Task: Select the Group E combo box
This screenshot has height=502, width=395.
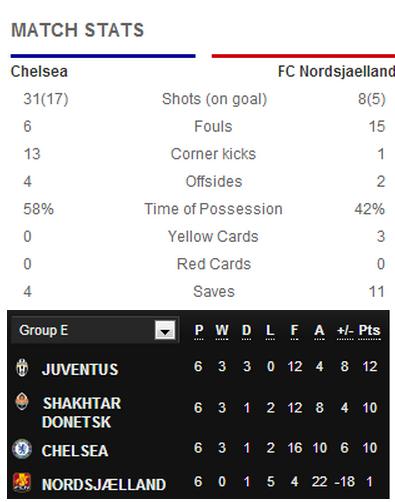Action: [95, 330]
